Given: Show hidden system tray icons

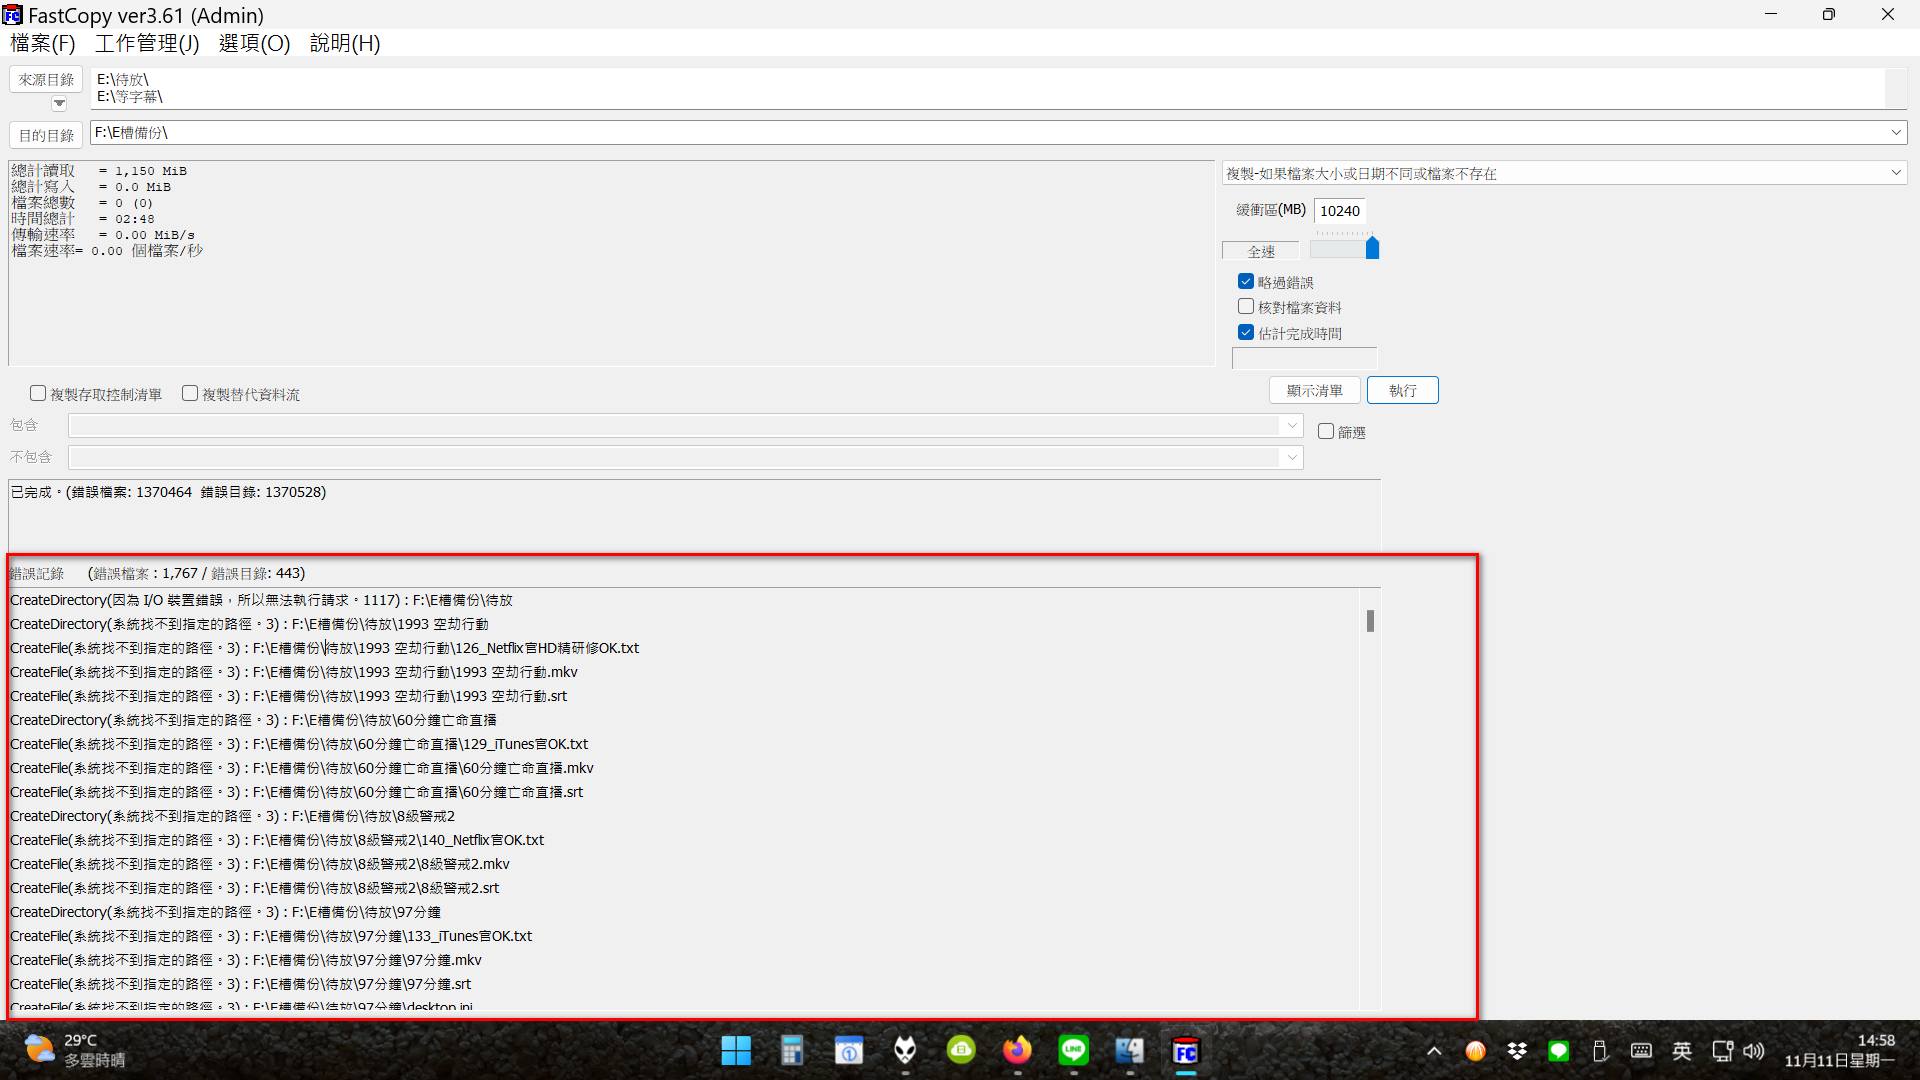Looking at the screenshot, I should click(x=1434, y=1051).
